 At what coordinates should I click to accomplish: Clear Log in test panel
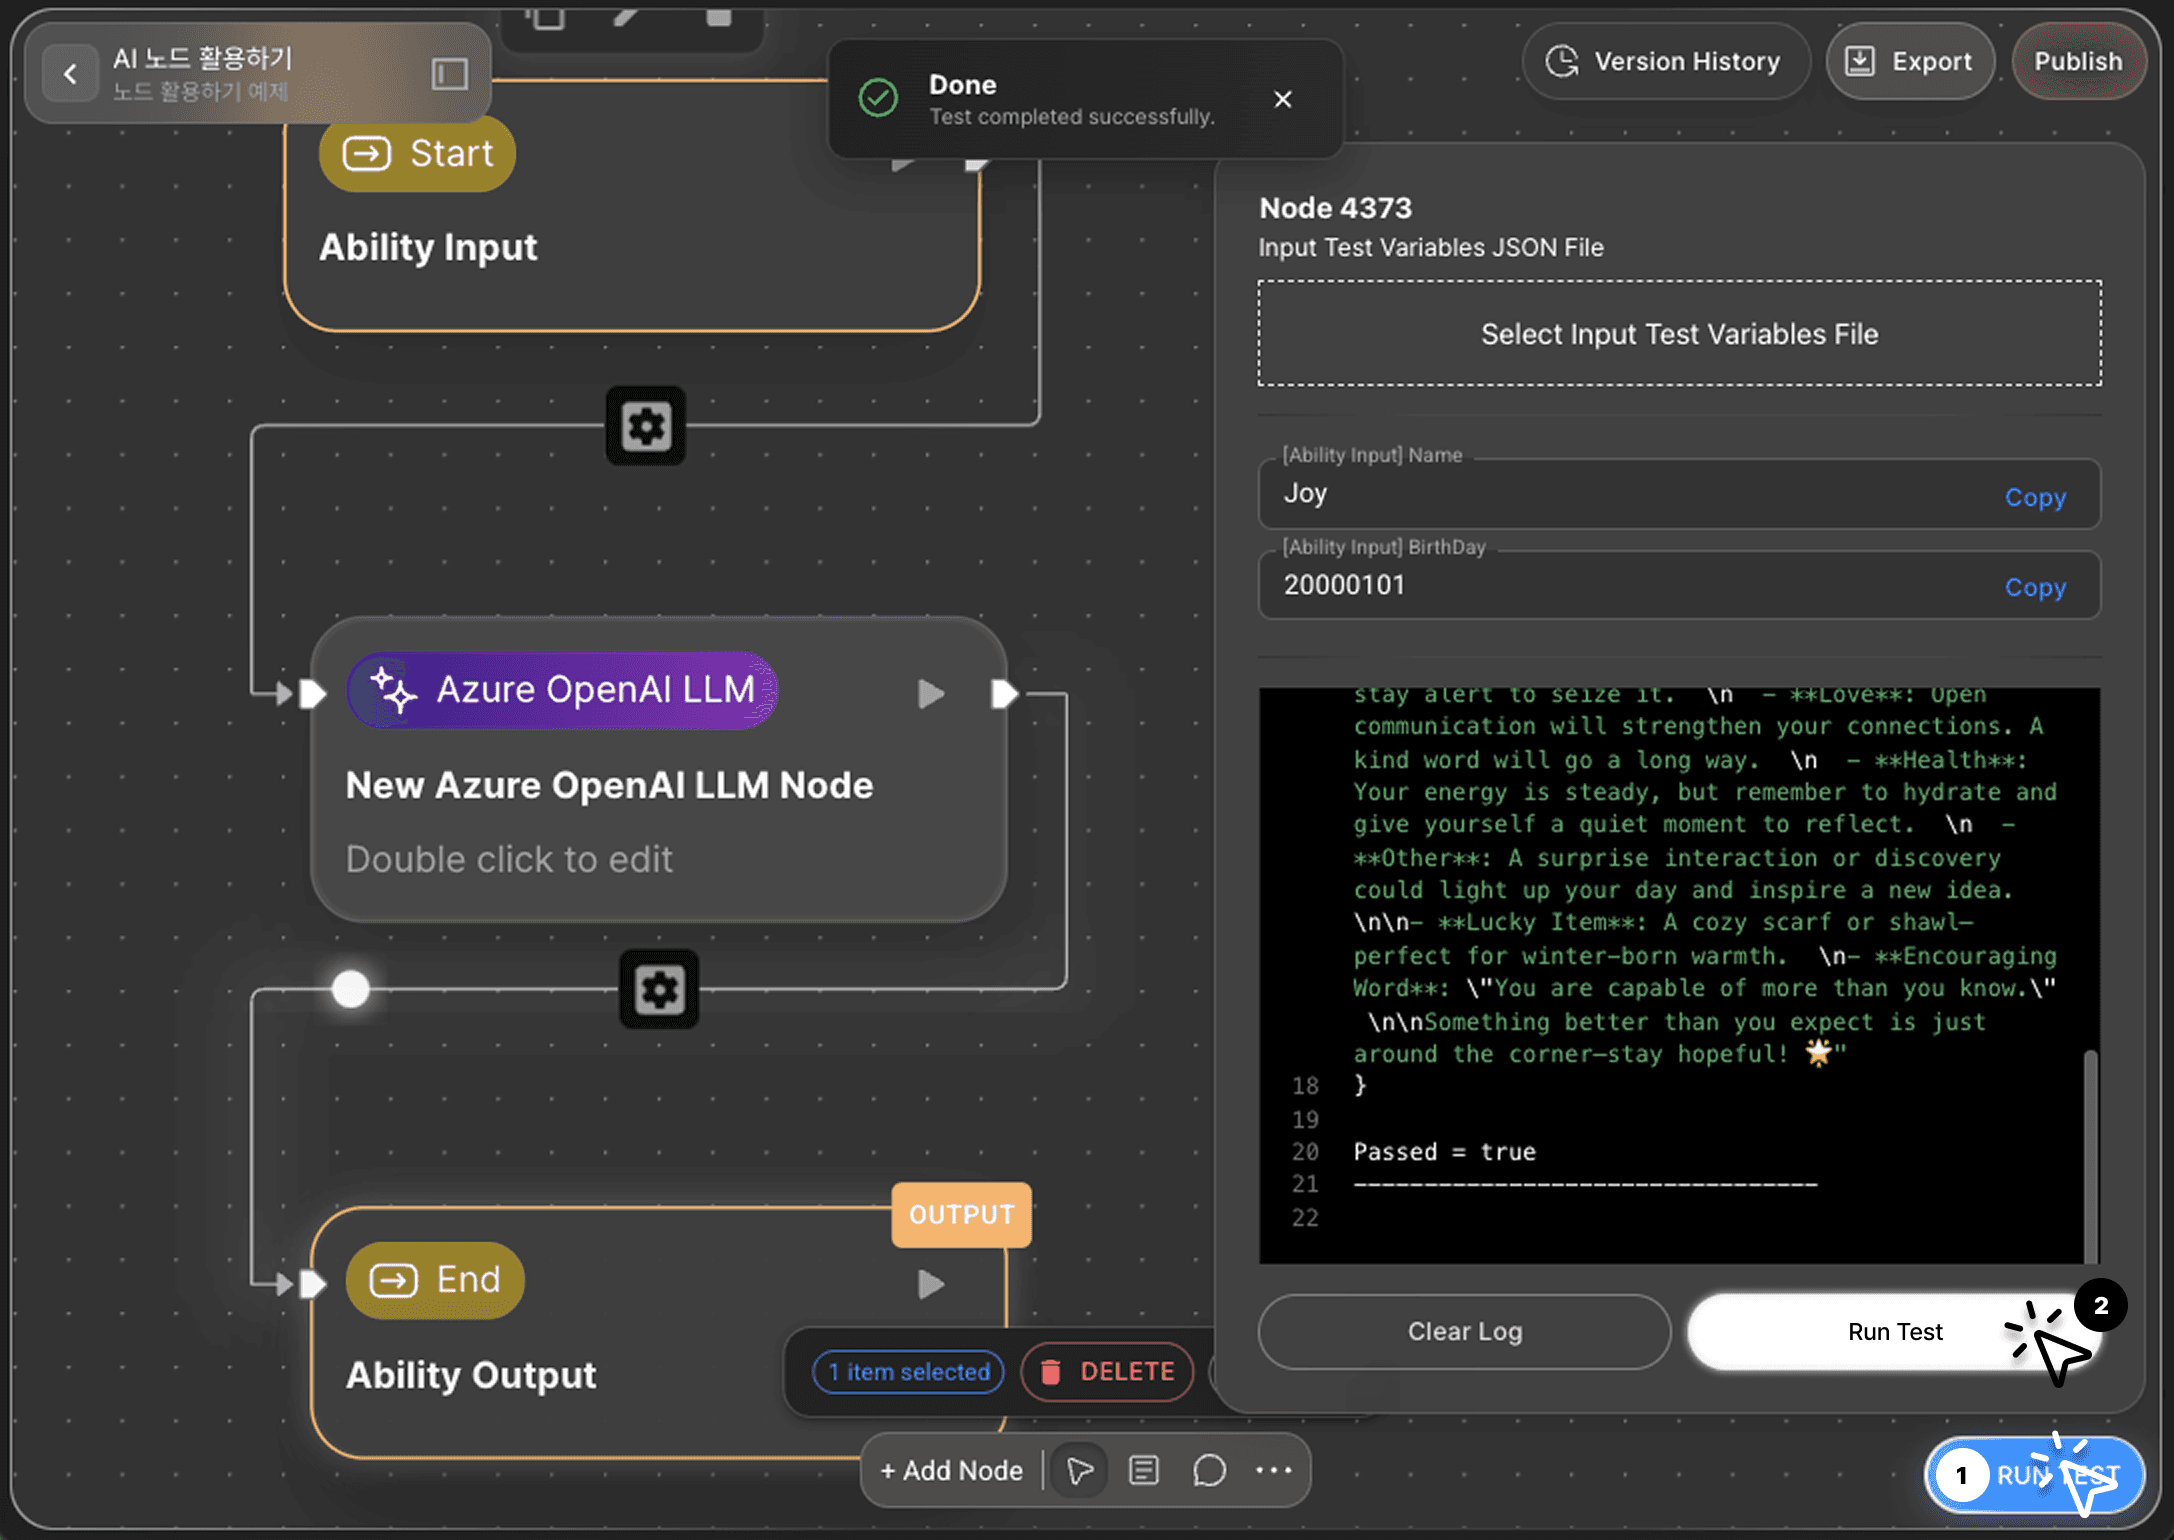1464,1331
